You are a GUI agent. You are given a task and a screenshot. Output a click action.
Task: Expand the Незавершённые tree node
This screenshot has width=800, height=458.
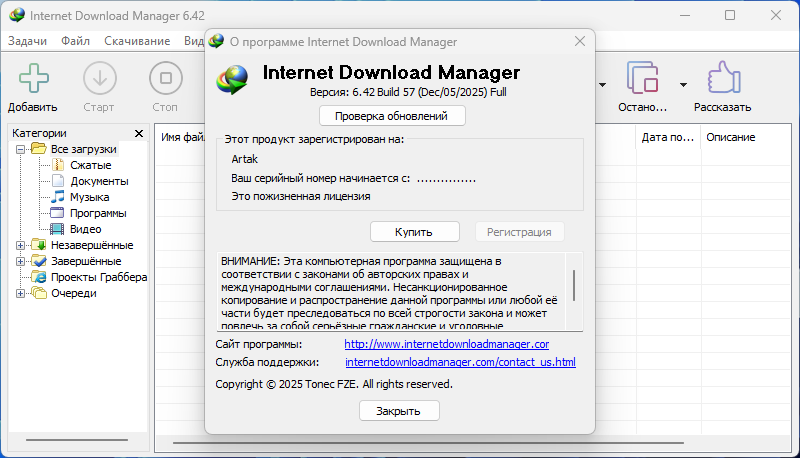click(20, 245)
